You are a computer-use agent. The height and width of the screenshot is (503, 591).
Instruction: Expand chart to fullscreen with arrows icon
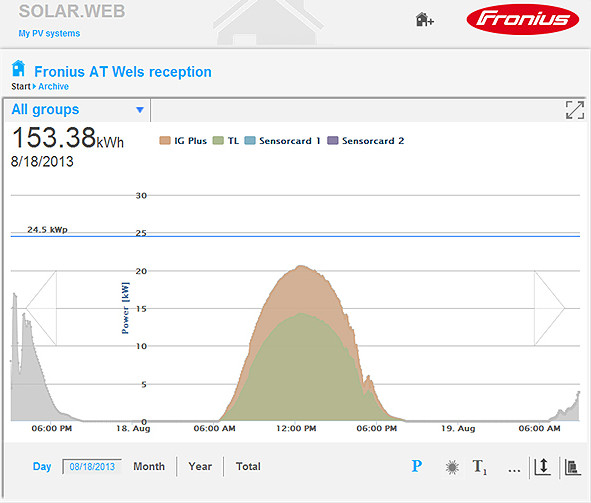coord(575,110)
